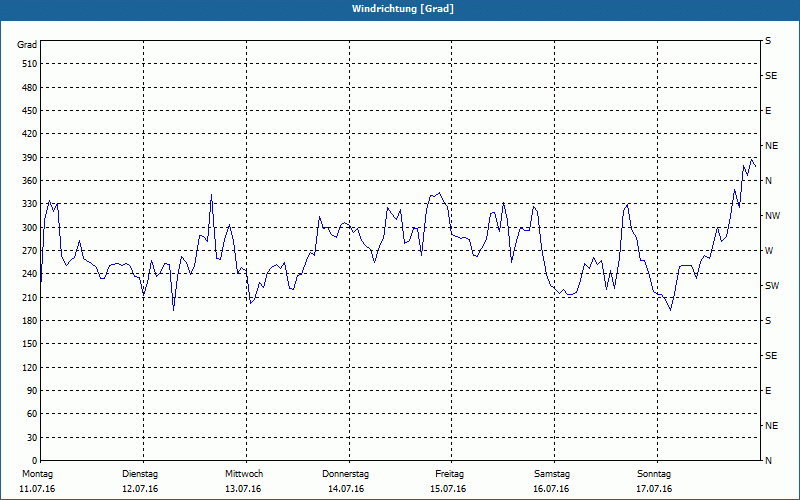
Task: Click the N compass label beside the 0 baseline
Action: [x=768, y=461]
